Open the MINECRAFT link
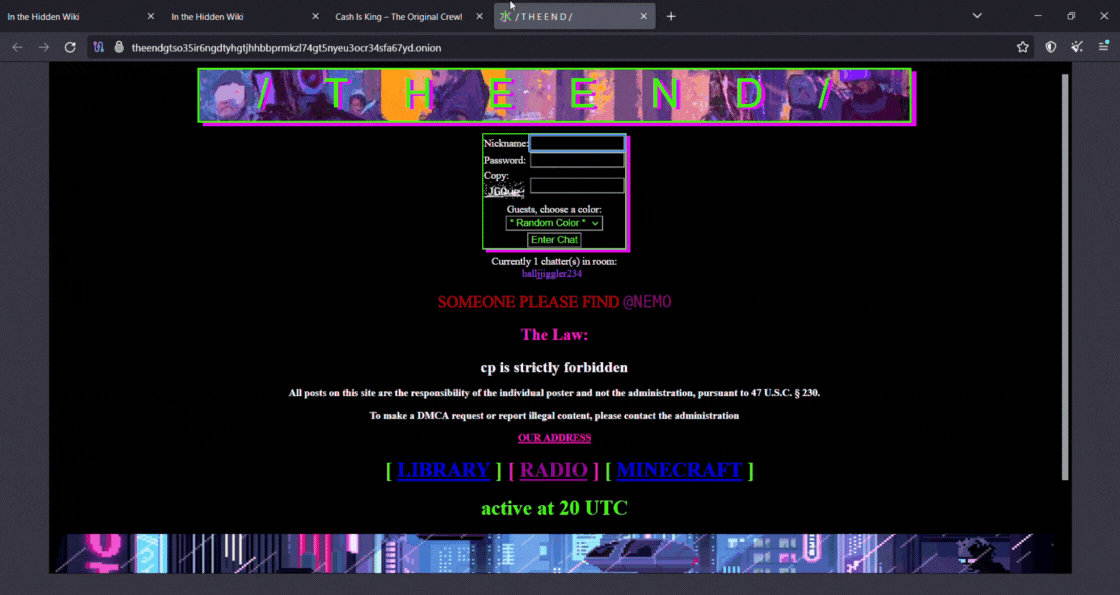Screen dimensions: 1120x595 (x=679, y=470)
